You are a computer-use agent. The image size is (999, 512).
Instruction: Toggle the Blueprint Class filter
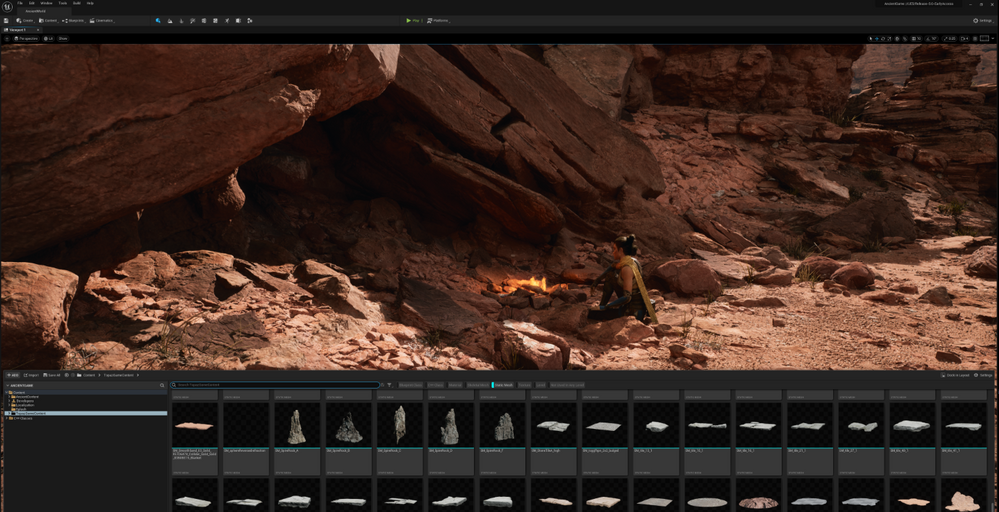click(410, 385)
